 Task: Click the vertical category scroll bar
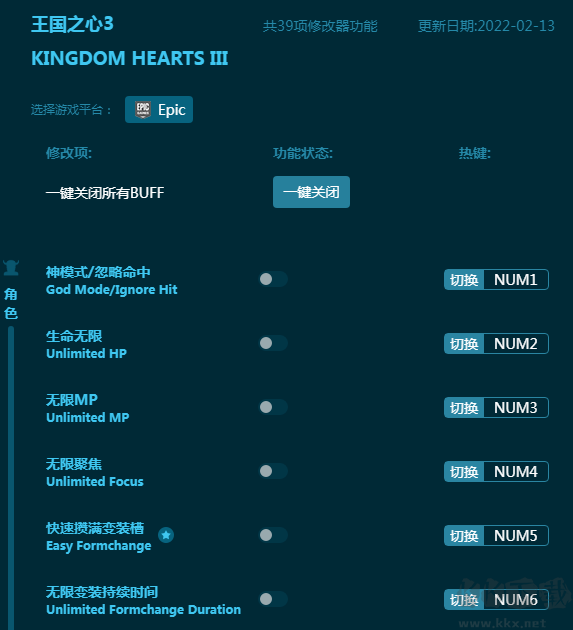click(x=11, y=478)
